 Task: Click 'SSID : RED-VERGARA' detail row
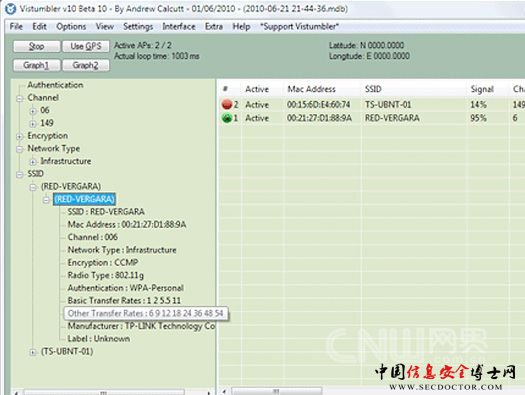[x=106, y=212]
